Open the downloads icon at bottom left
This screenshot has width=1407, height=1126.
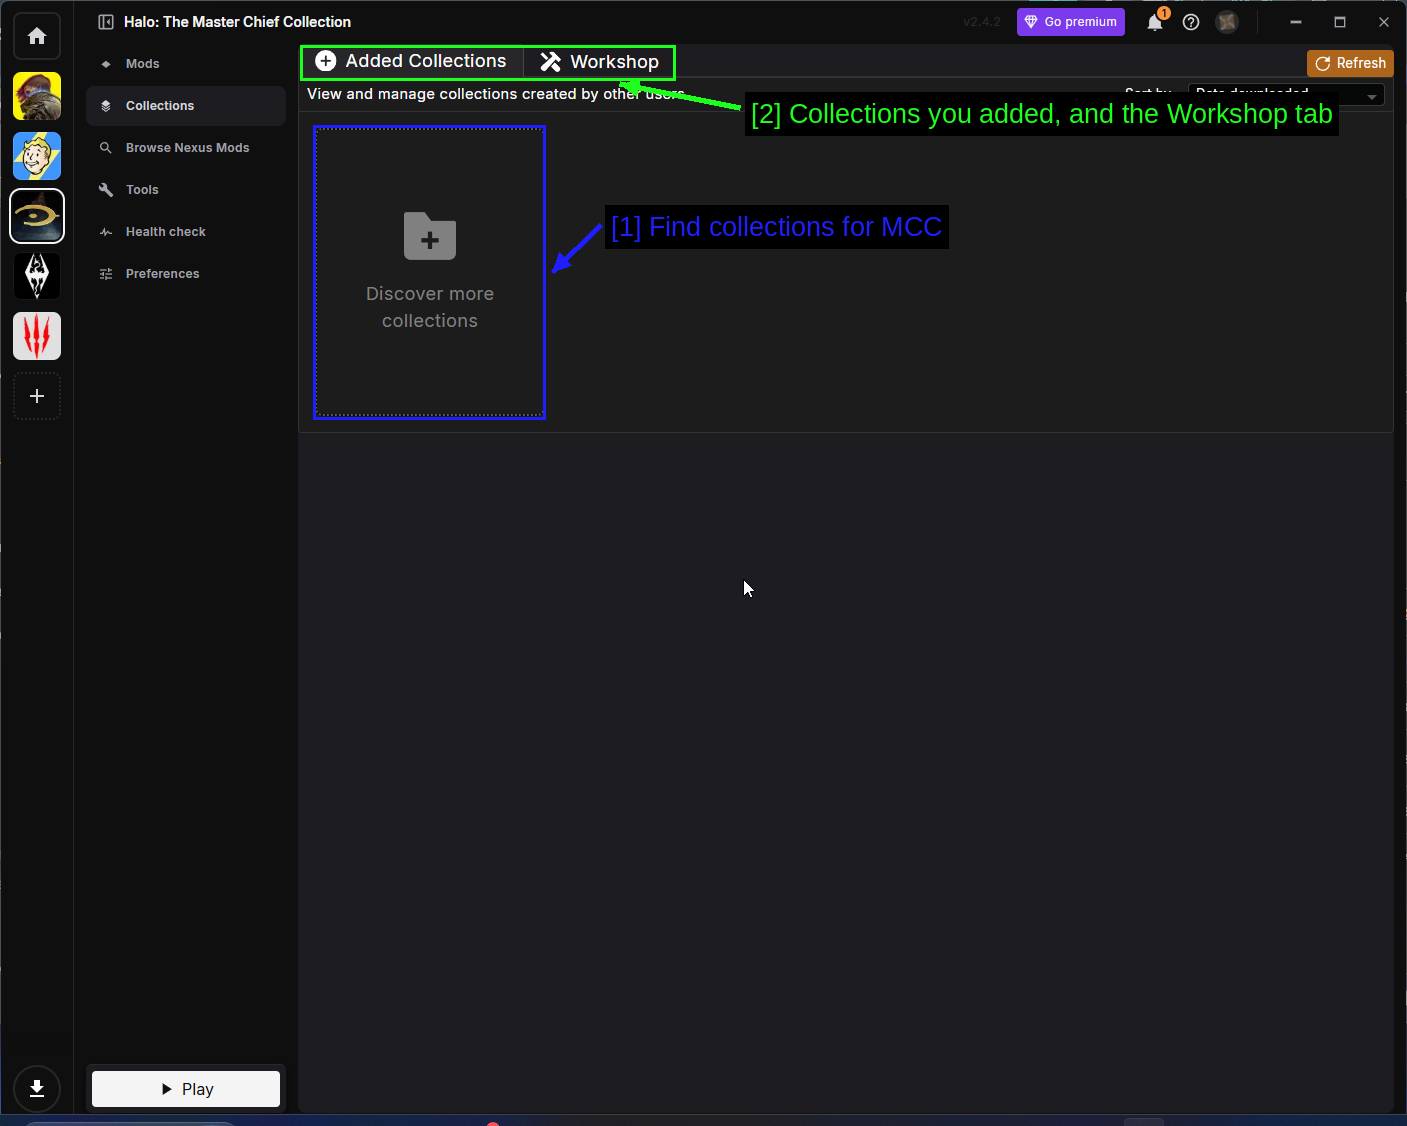pyautogui.click(x=37, y=1089)
